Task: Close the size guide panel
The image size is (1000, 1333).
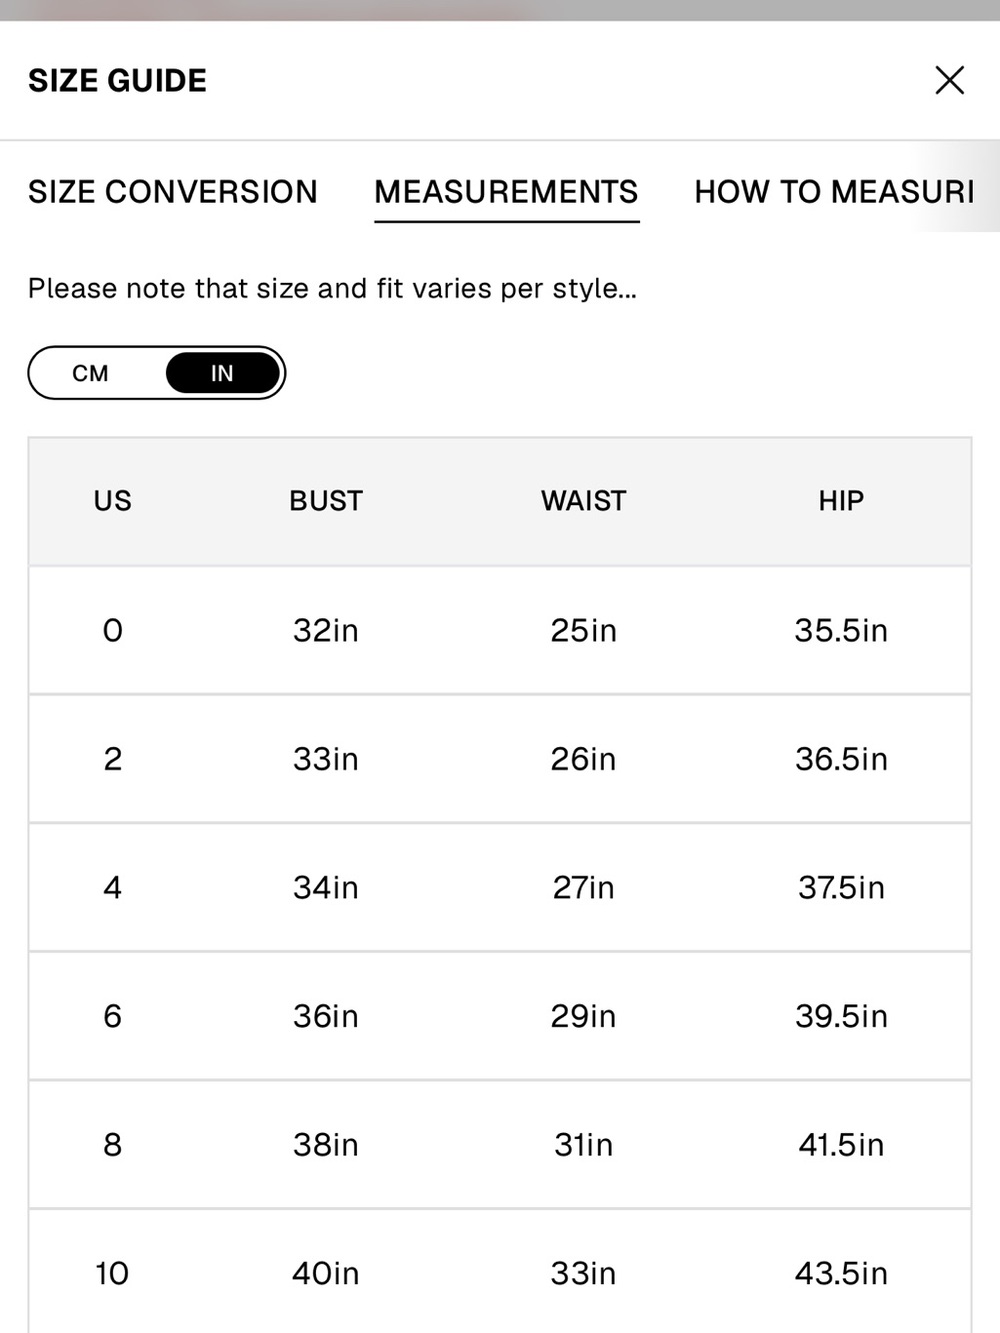Action: 949,80
